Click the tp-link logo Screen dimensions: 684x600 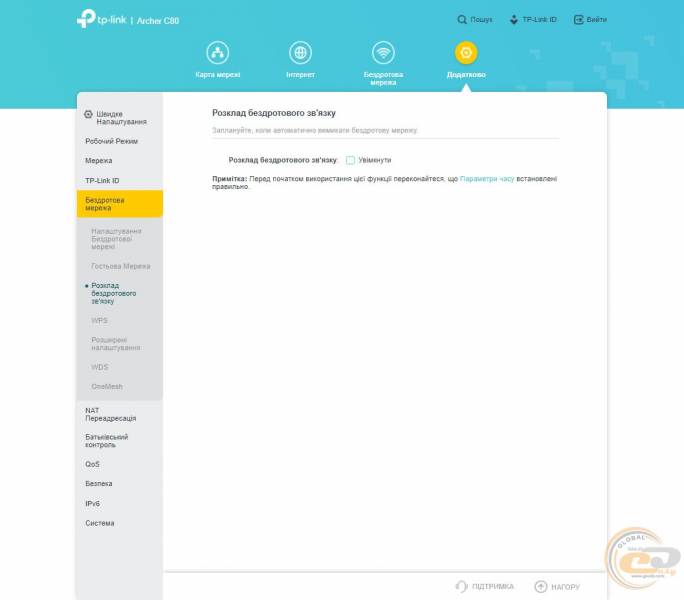pyautogui.click(x=102, y=19)
